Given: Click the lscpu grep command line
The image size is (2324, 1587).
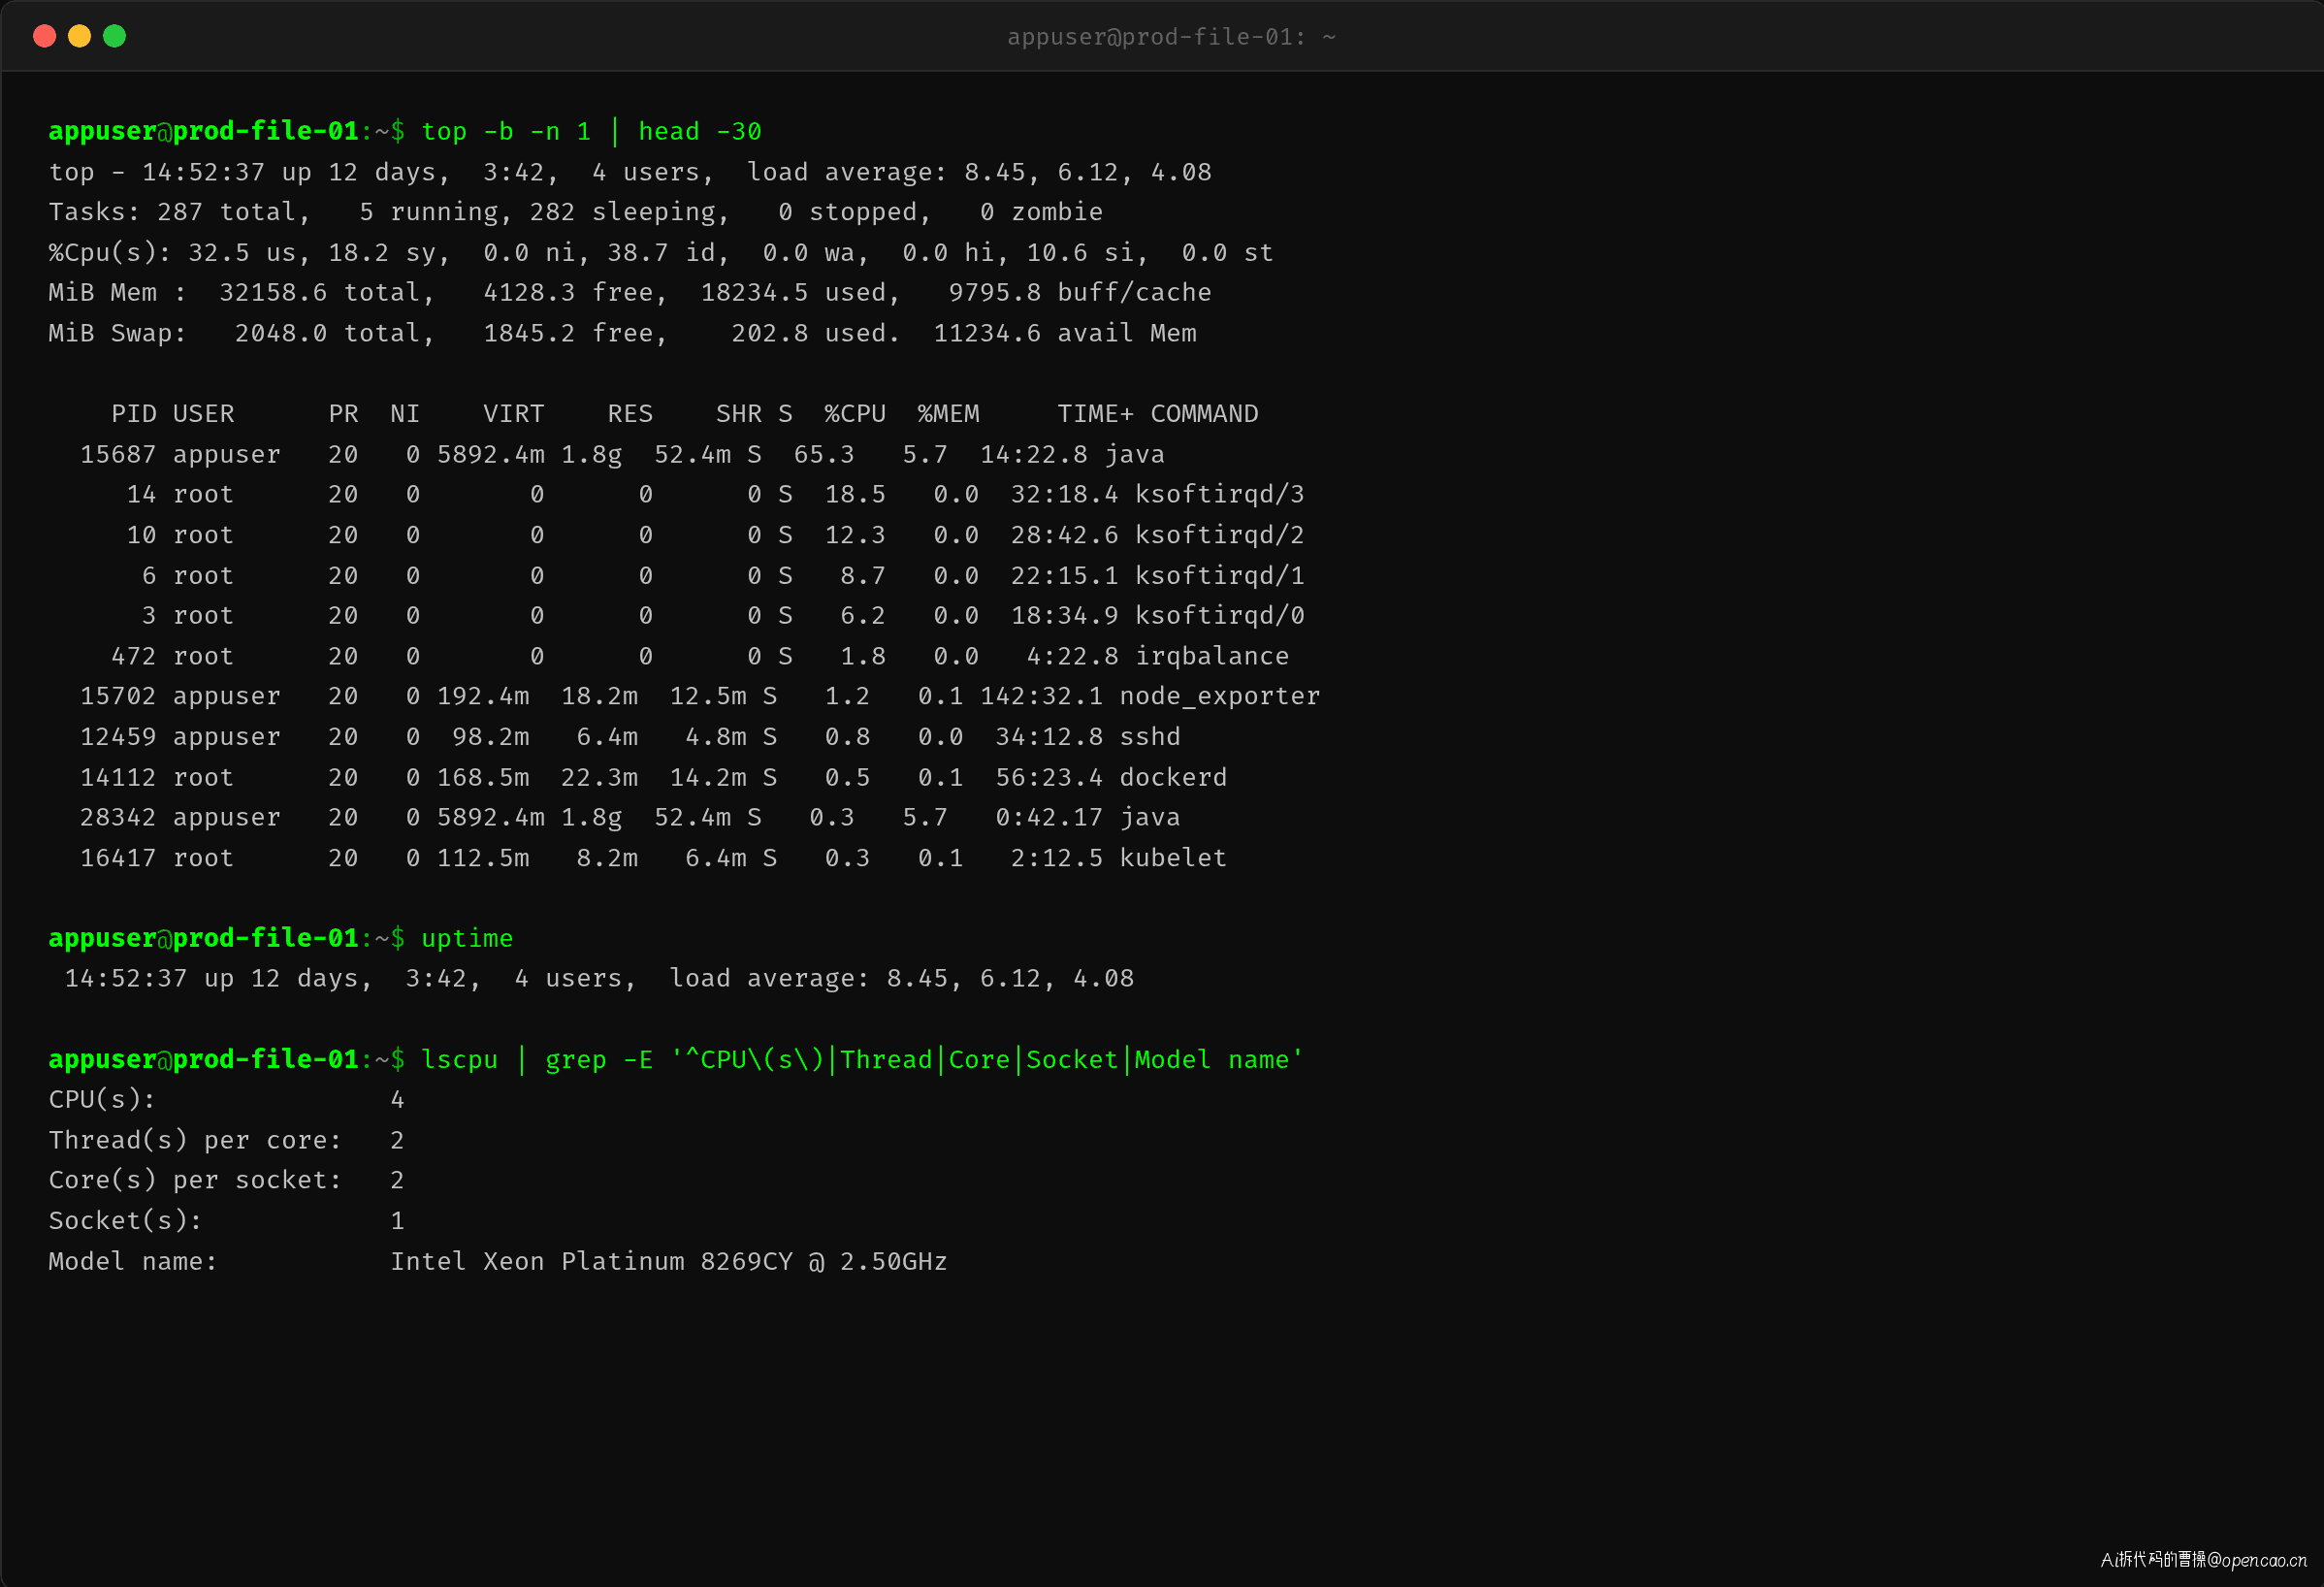Looking at the screenshot, I should (x=862, y=1059).
